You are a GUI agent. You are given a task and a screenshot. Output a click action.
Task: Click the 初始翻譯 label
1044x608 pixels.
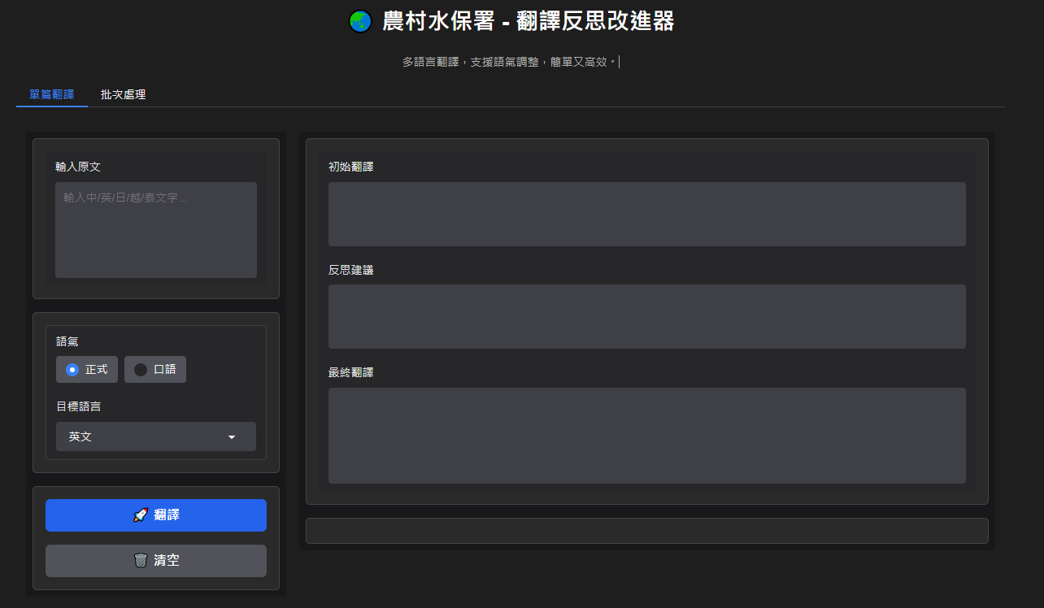351,166
